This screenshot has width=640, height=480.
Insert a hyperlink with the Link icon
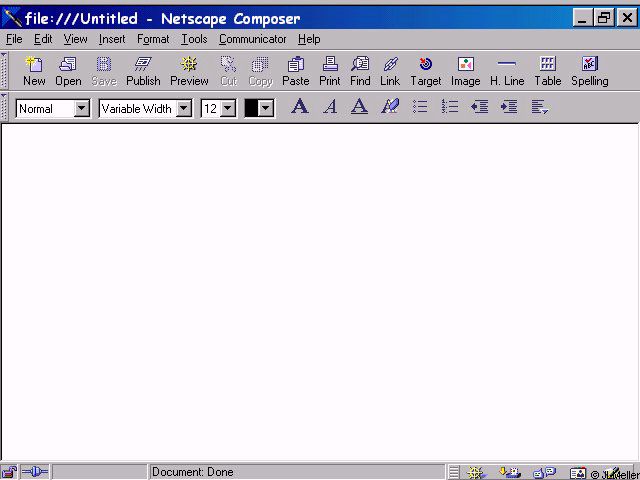pyautogui.click(x=390, y=71)
